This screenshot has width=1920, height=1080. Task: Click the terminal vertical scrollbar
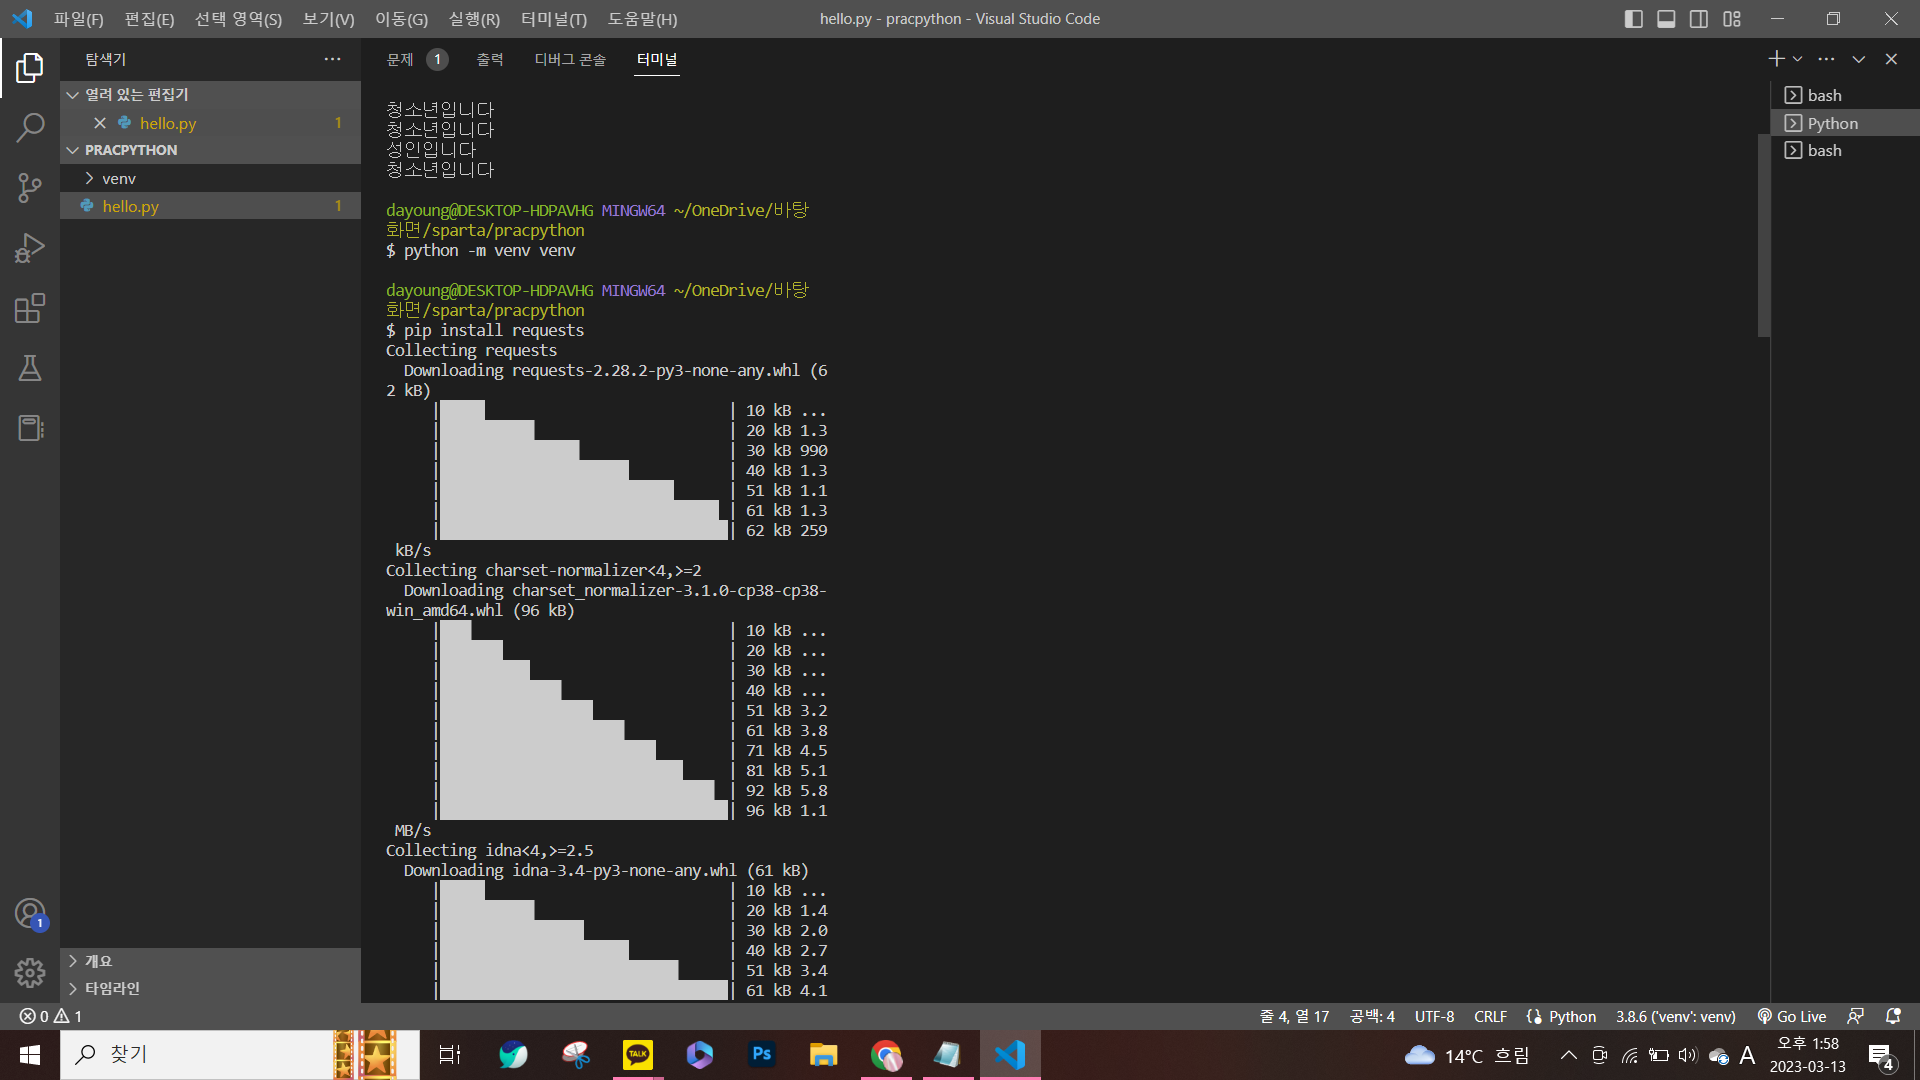[x=1764, y=235]
